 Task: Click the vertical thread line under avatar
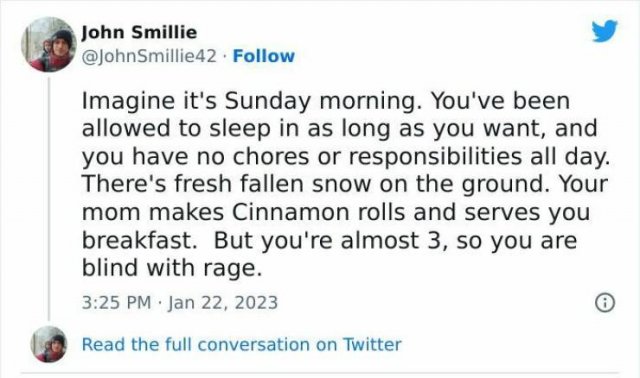pos(49,198)
